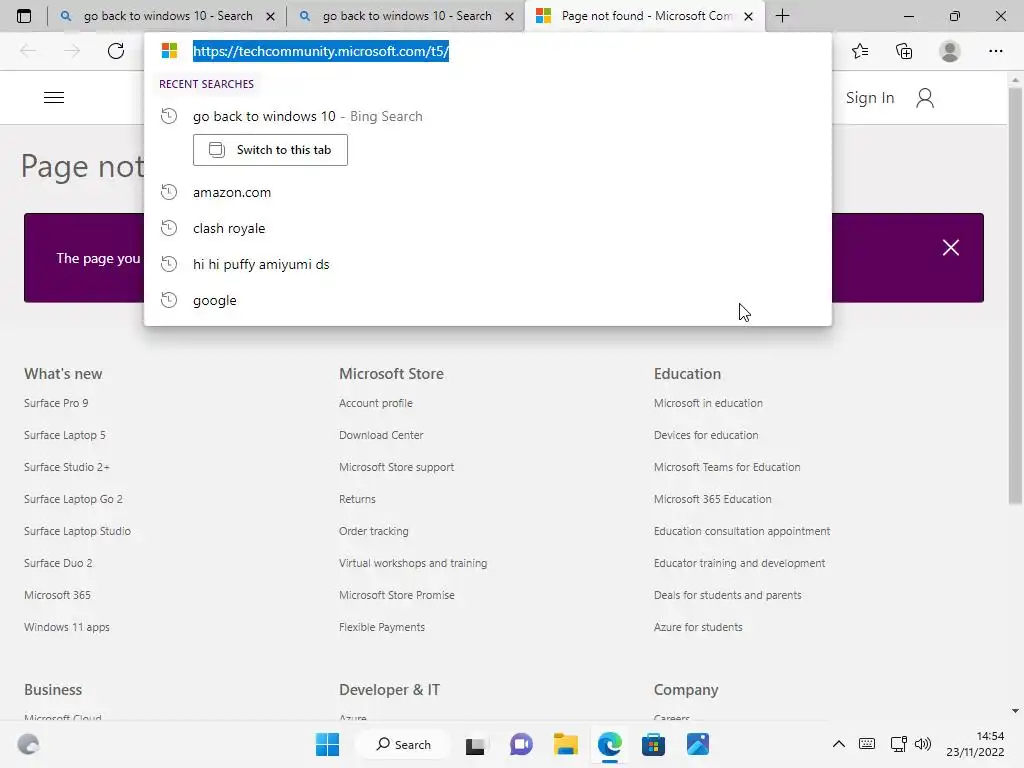This screenshot has height=768, width=1024.
Task: Open Download Center link
Action: (381, 435)
